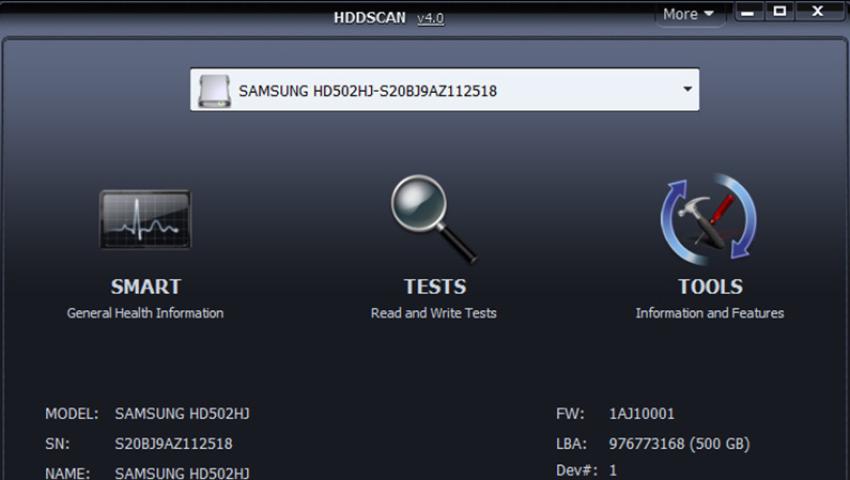Click the SMART label
Image resolution: width=850 pixels, height=480 pixels.
point(145,287)
